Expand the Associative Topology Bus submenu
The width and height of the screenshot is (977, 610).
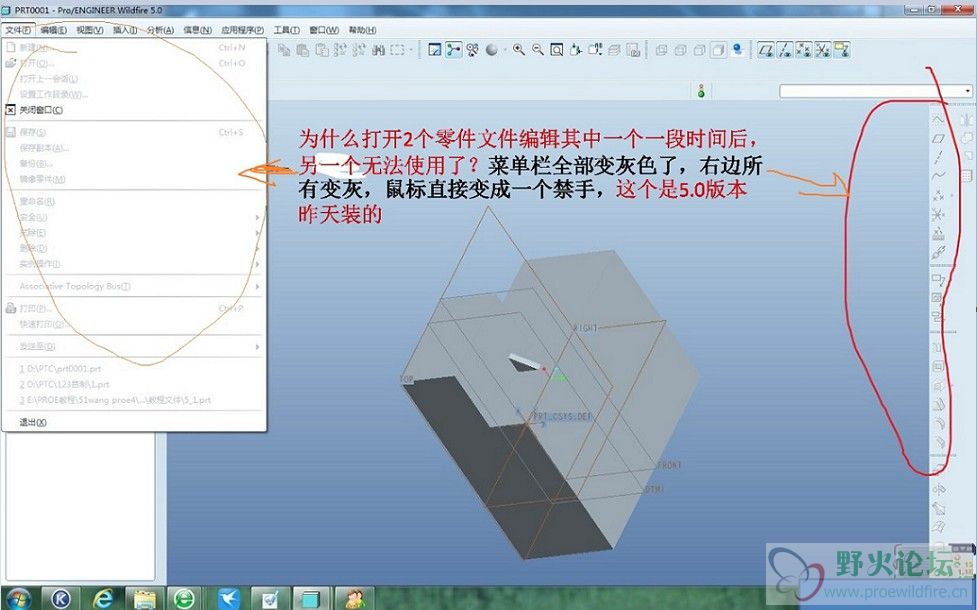click(134, 287)
